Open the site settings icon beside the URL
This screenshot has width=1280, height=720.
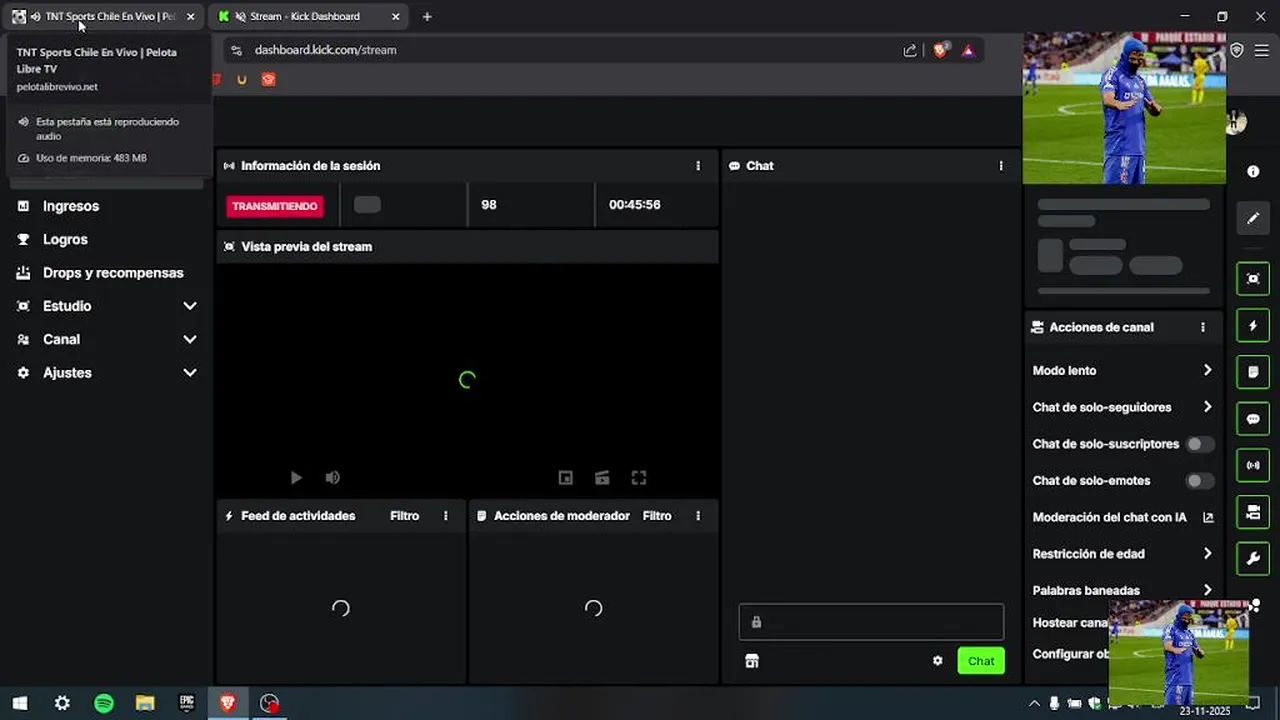pos(236,50)
